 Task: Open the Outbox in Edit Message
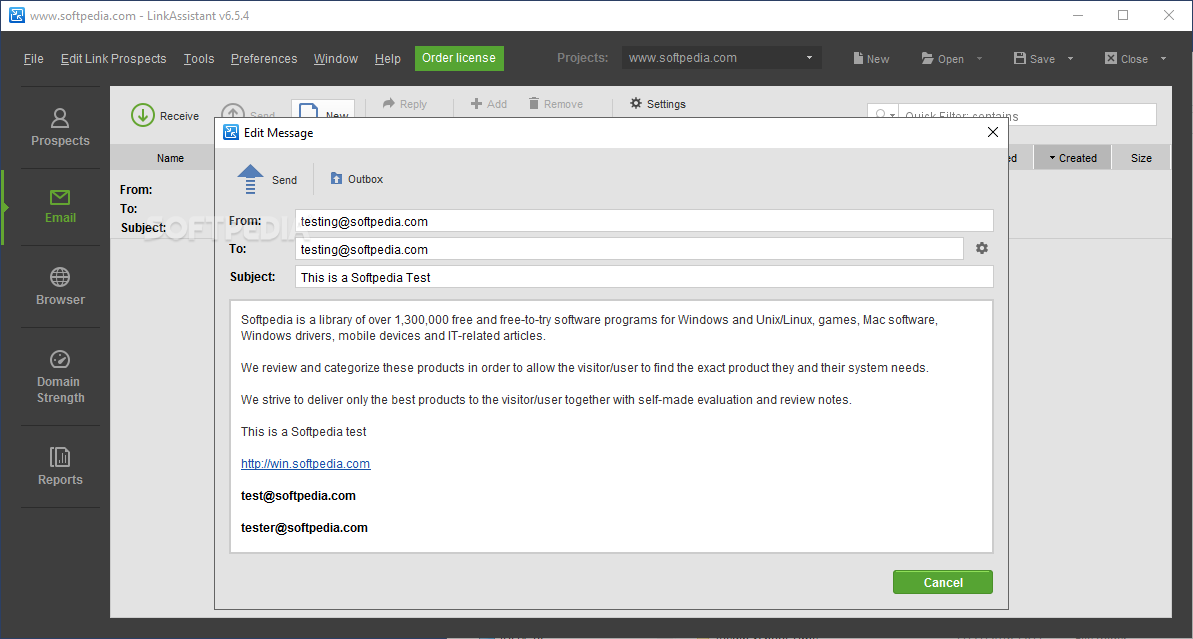[x=357, y=179]
